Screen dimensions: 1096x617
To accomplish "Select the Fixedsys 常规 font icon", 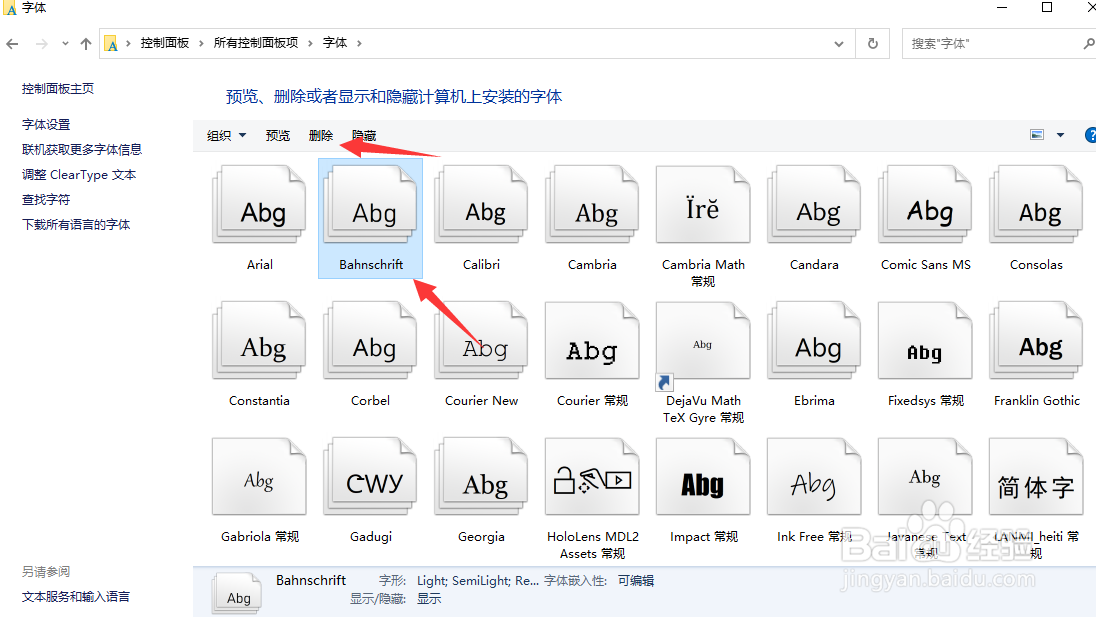I will 925,340.
